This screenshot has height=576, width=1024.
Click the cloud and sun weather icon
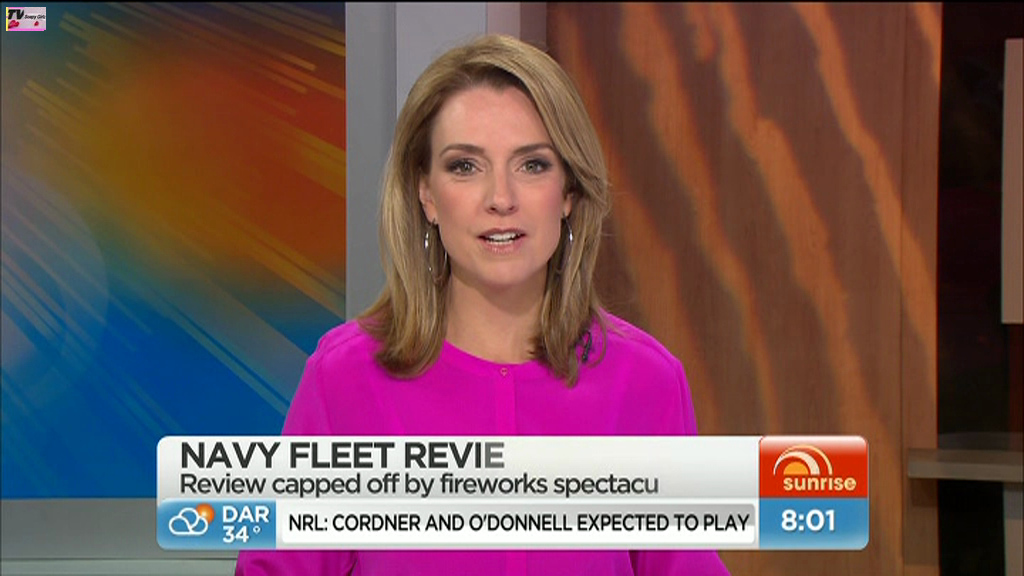[x=190, y=521]
